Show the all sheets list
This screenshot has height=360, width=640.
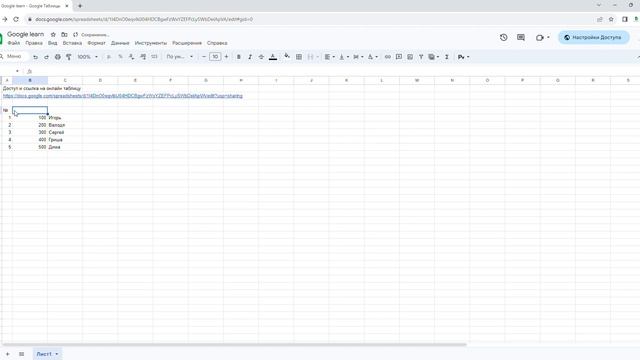coord(21,354)
